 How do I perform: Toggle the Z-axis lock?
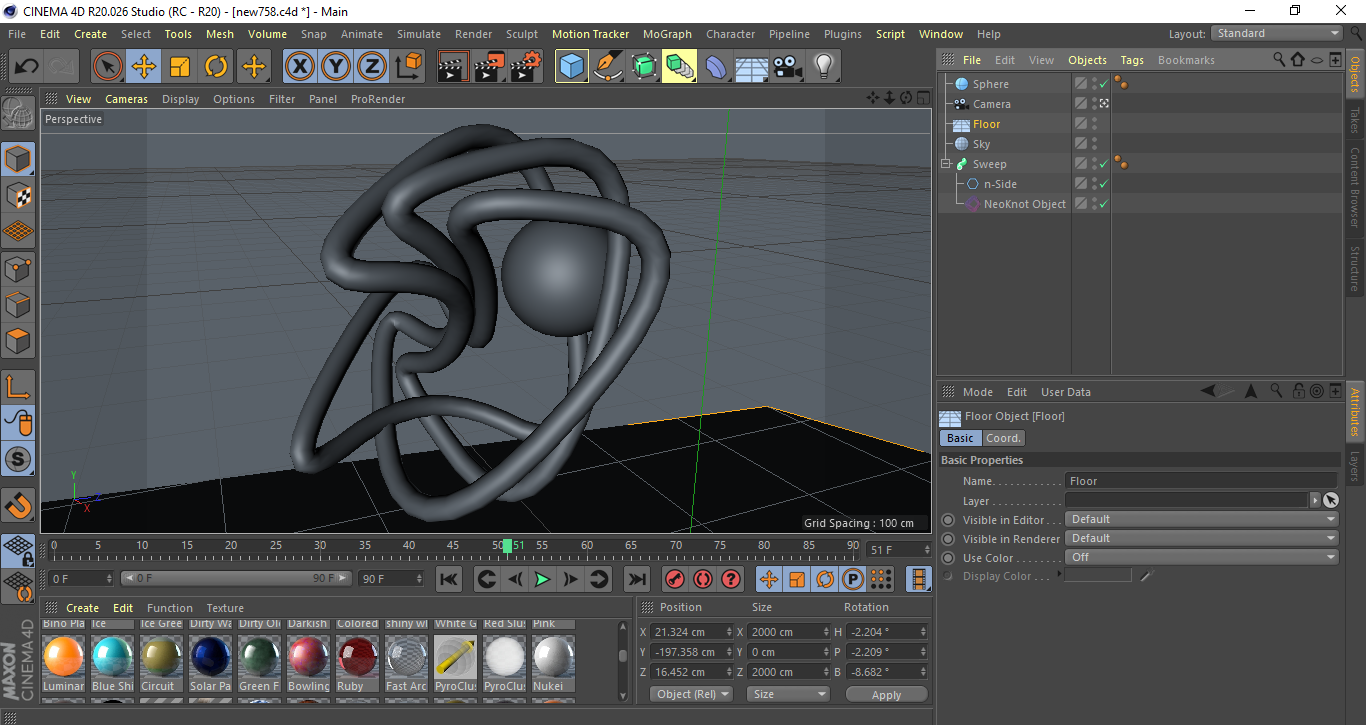(x=370, y=66)
